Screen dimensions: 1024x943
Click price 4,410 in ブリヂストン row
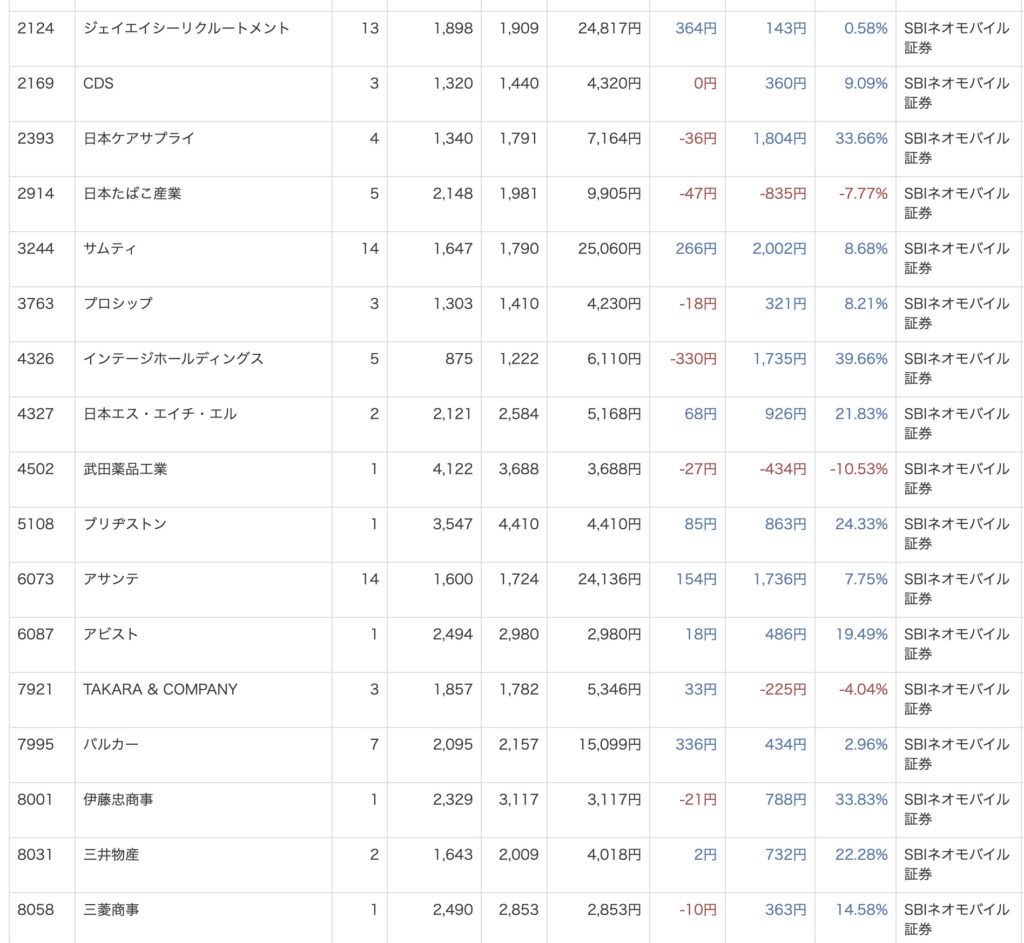pos(519,524)
